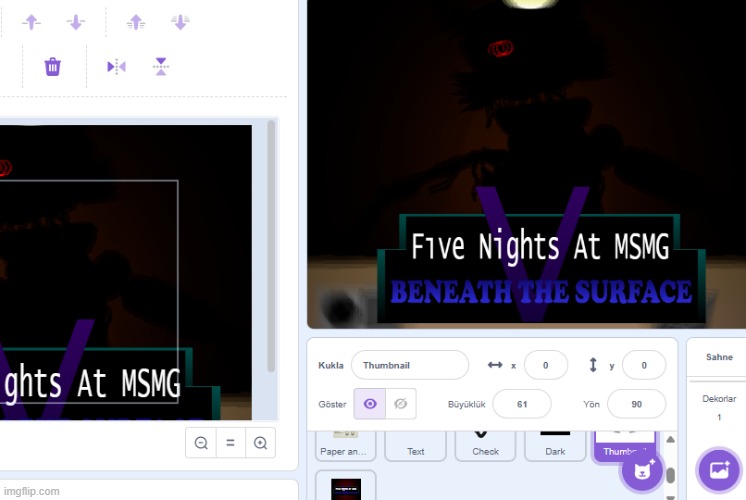Click the Backward (send down) arrow icon

coord(76,22)
